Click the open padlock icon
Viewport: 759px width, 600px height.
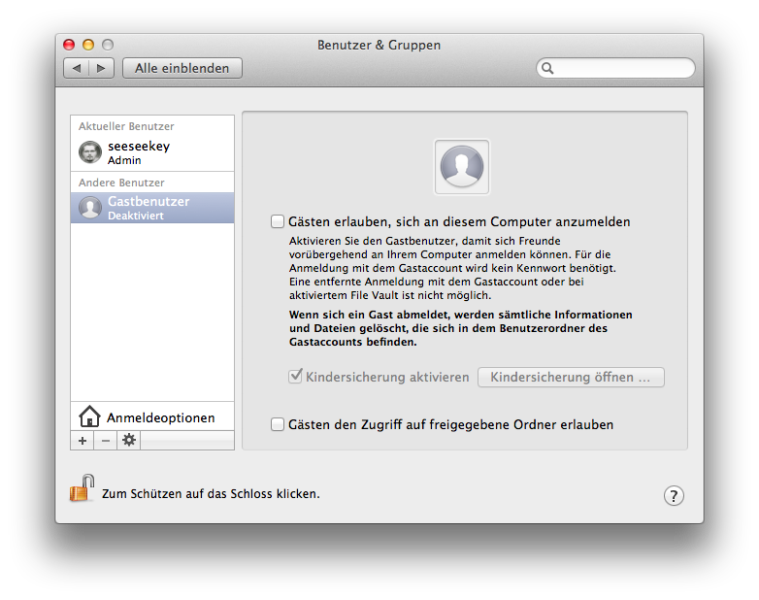pos(82,488)
